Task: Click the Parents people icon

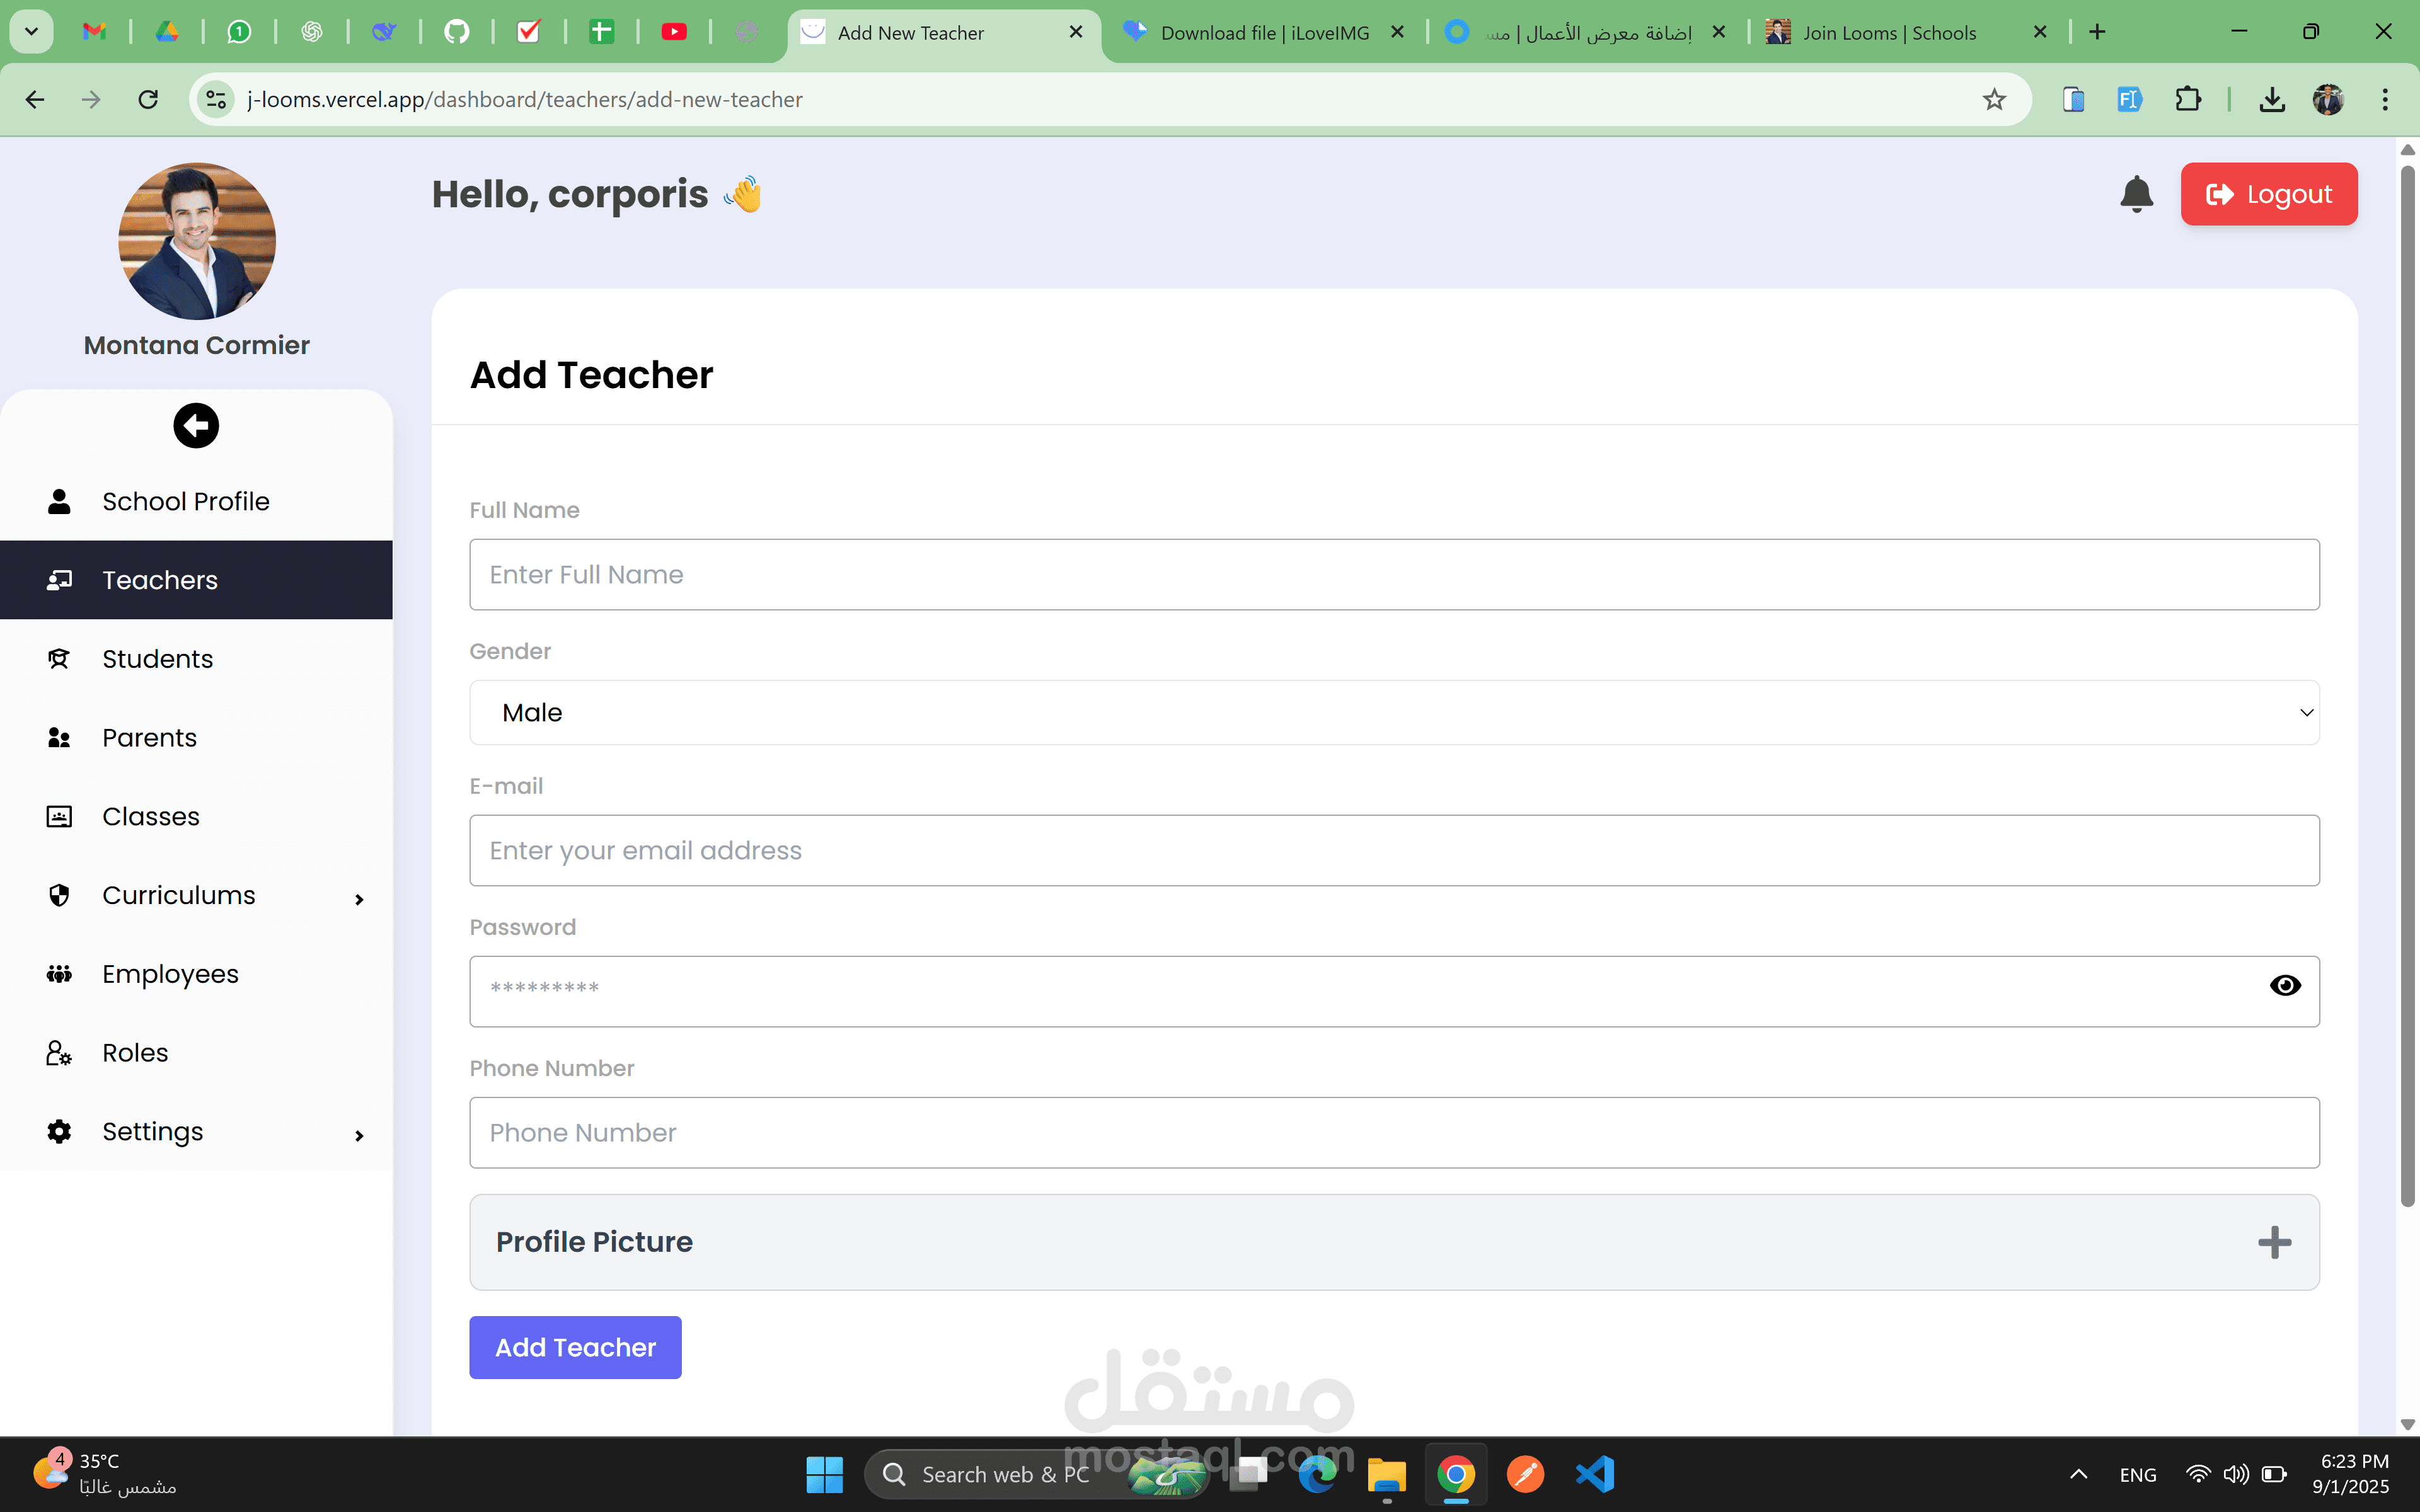Action: [59, 738]
